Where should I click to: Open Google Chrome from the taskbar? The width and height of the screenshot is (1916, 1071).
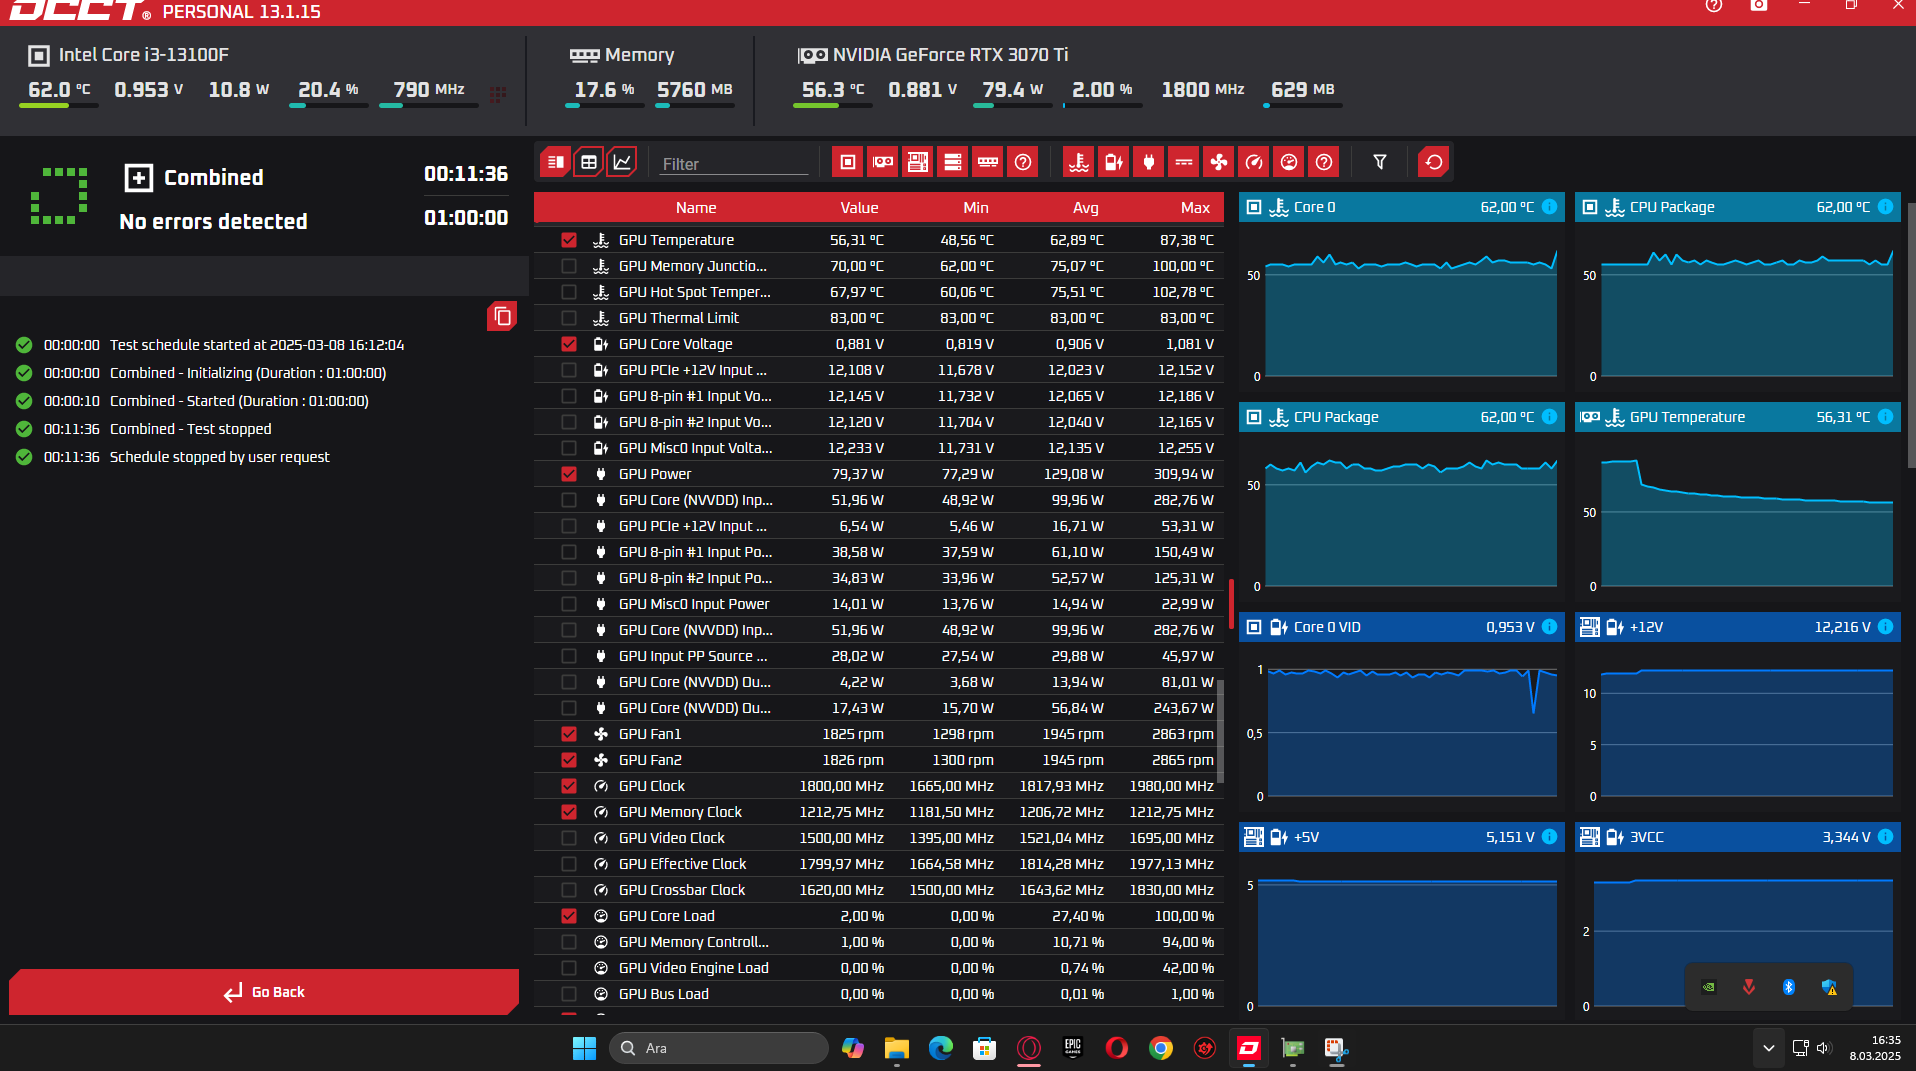(x=1160, y=1048)
